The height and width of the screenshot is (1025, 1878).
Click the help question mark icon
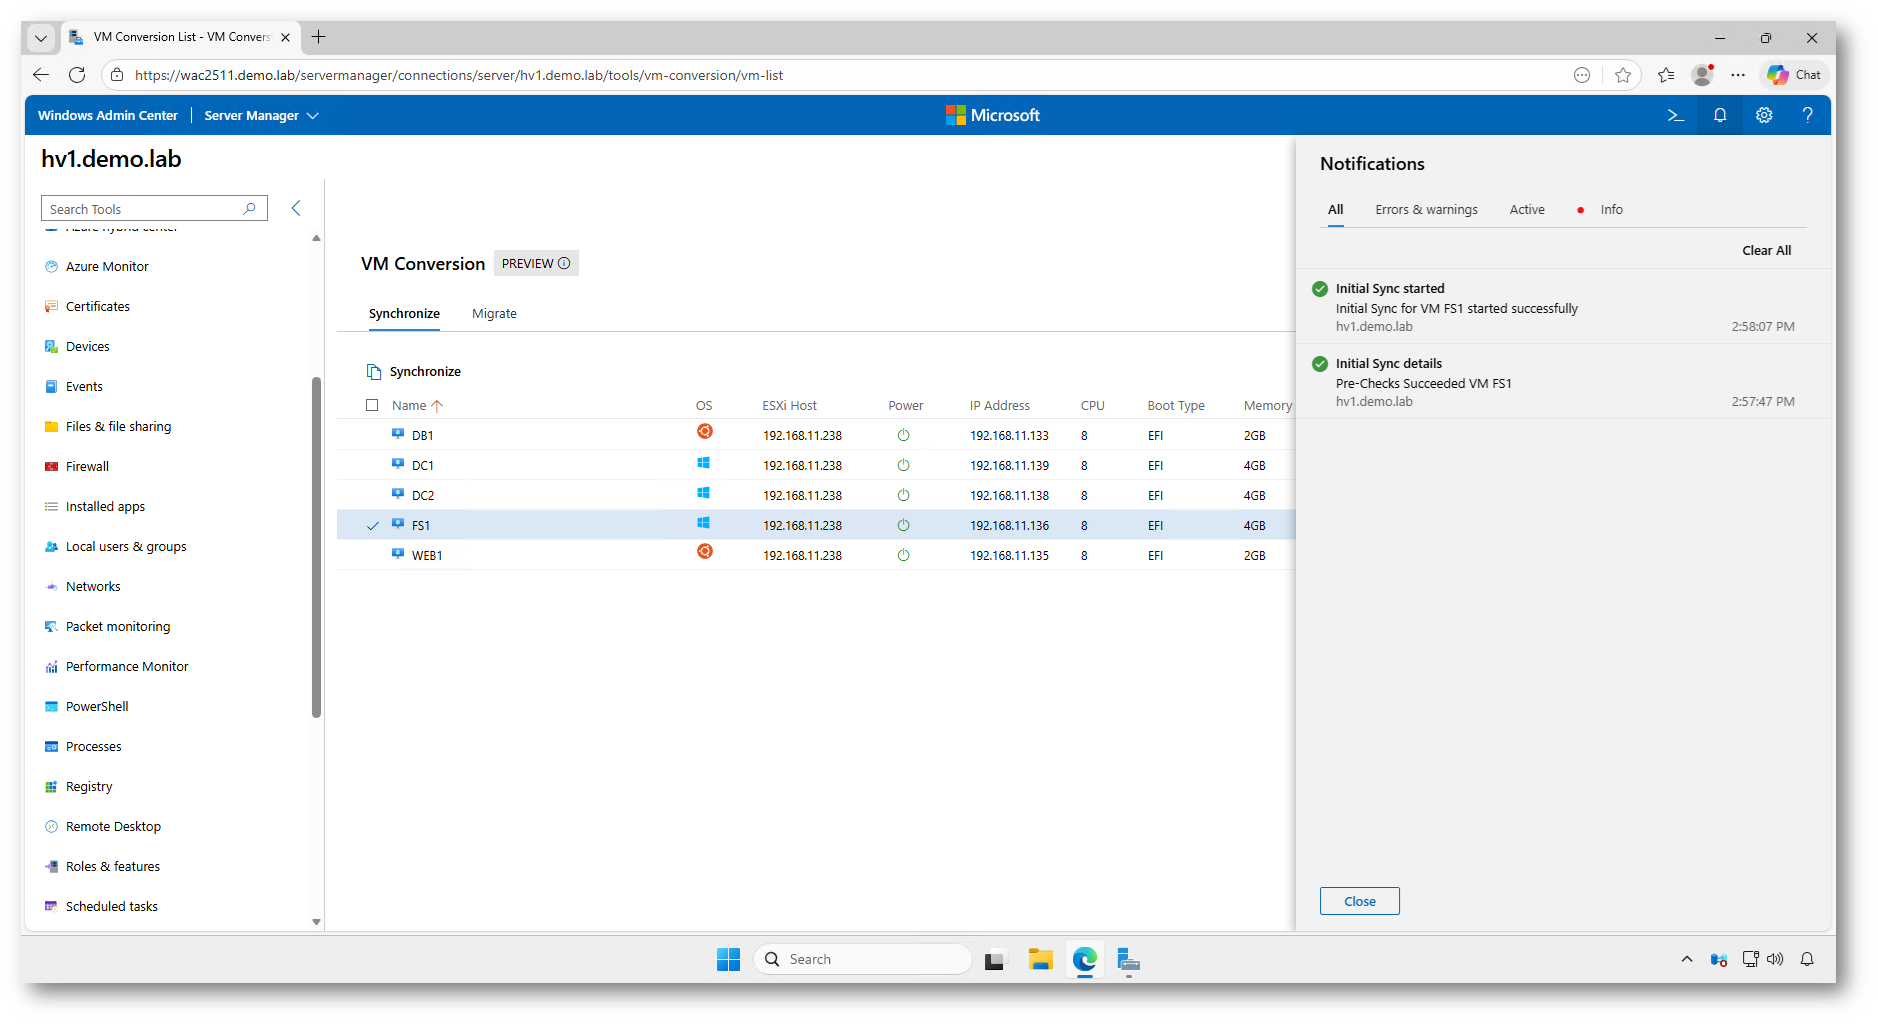point(1807,115)
